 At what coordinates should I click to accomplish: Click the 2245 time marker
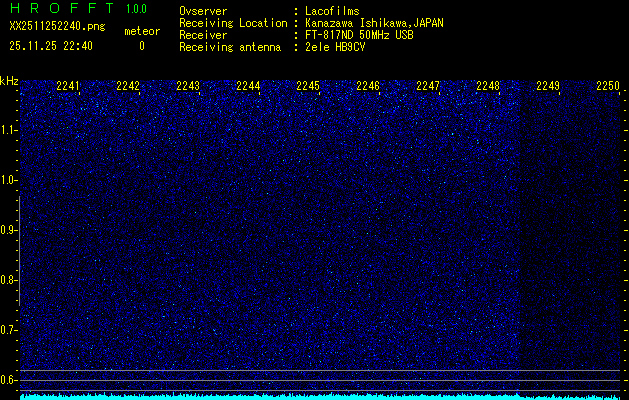(x=308, y=87)
